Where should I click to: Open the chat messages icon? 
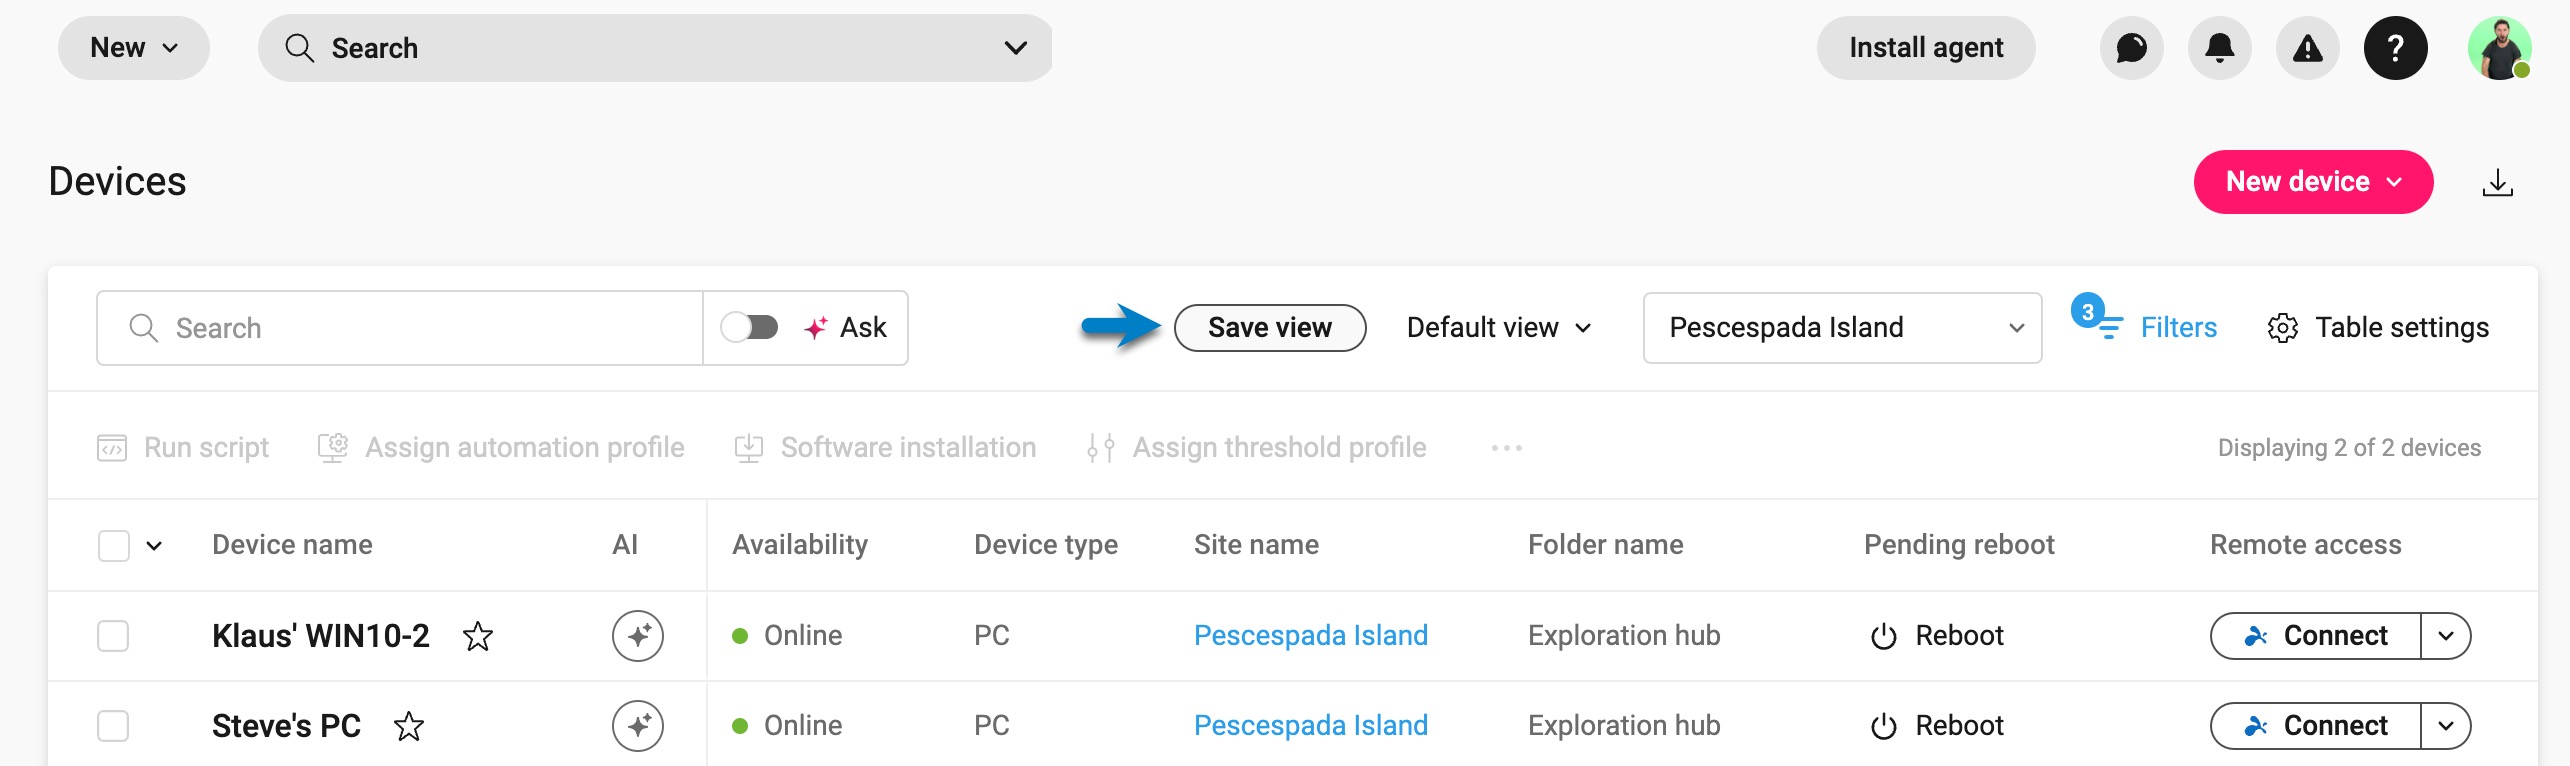pos(2131,48)
